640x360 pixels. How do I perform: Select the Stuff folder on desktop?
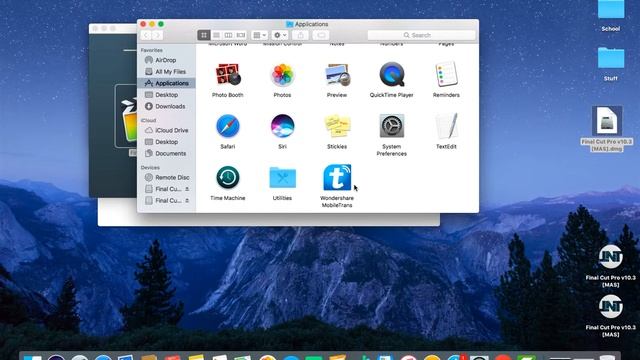click(611, 58)
